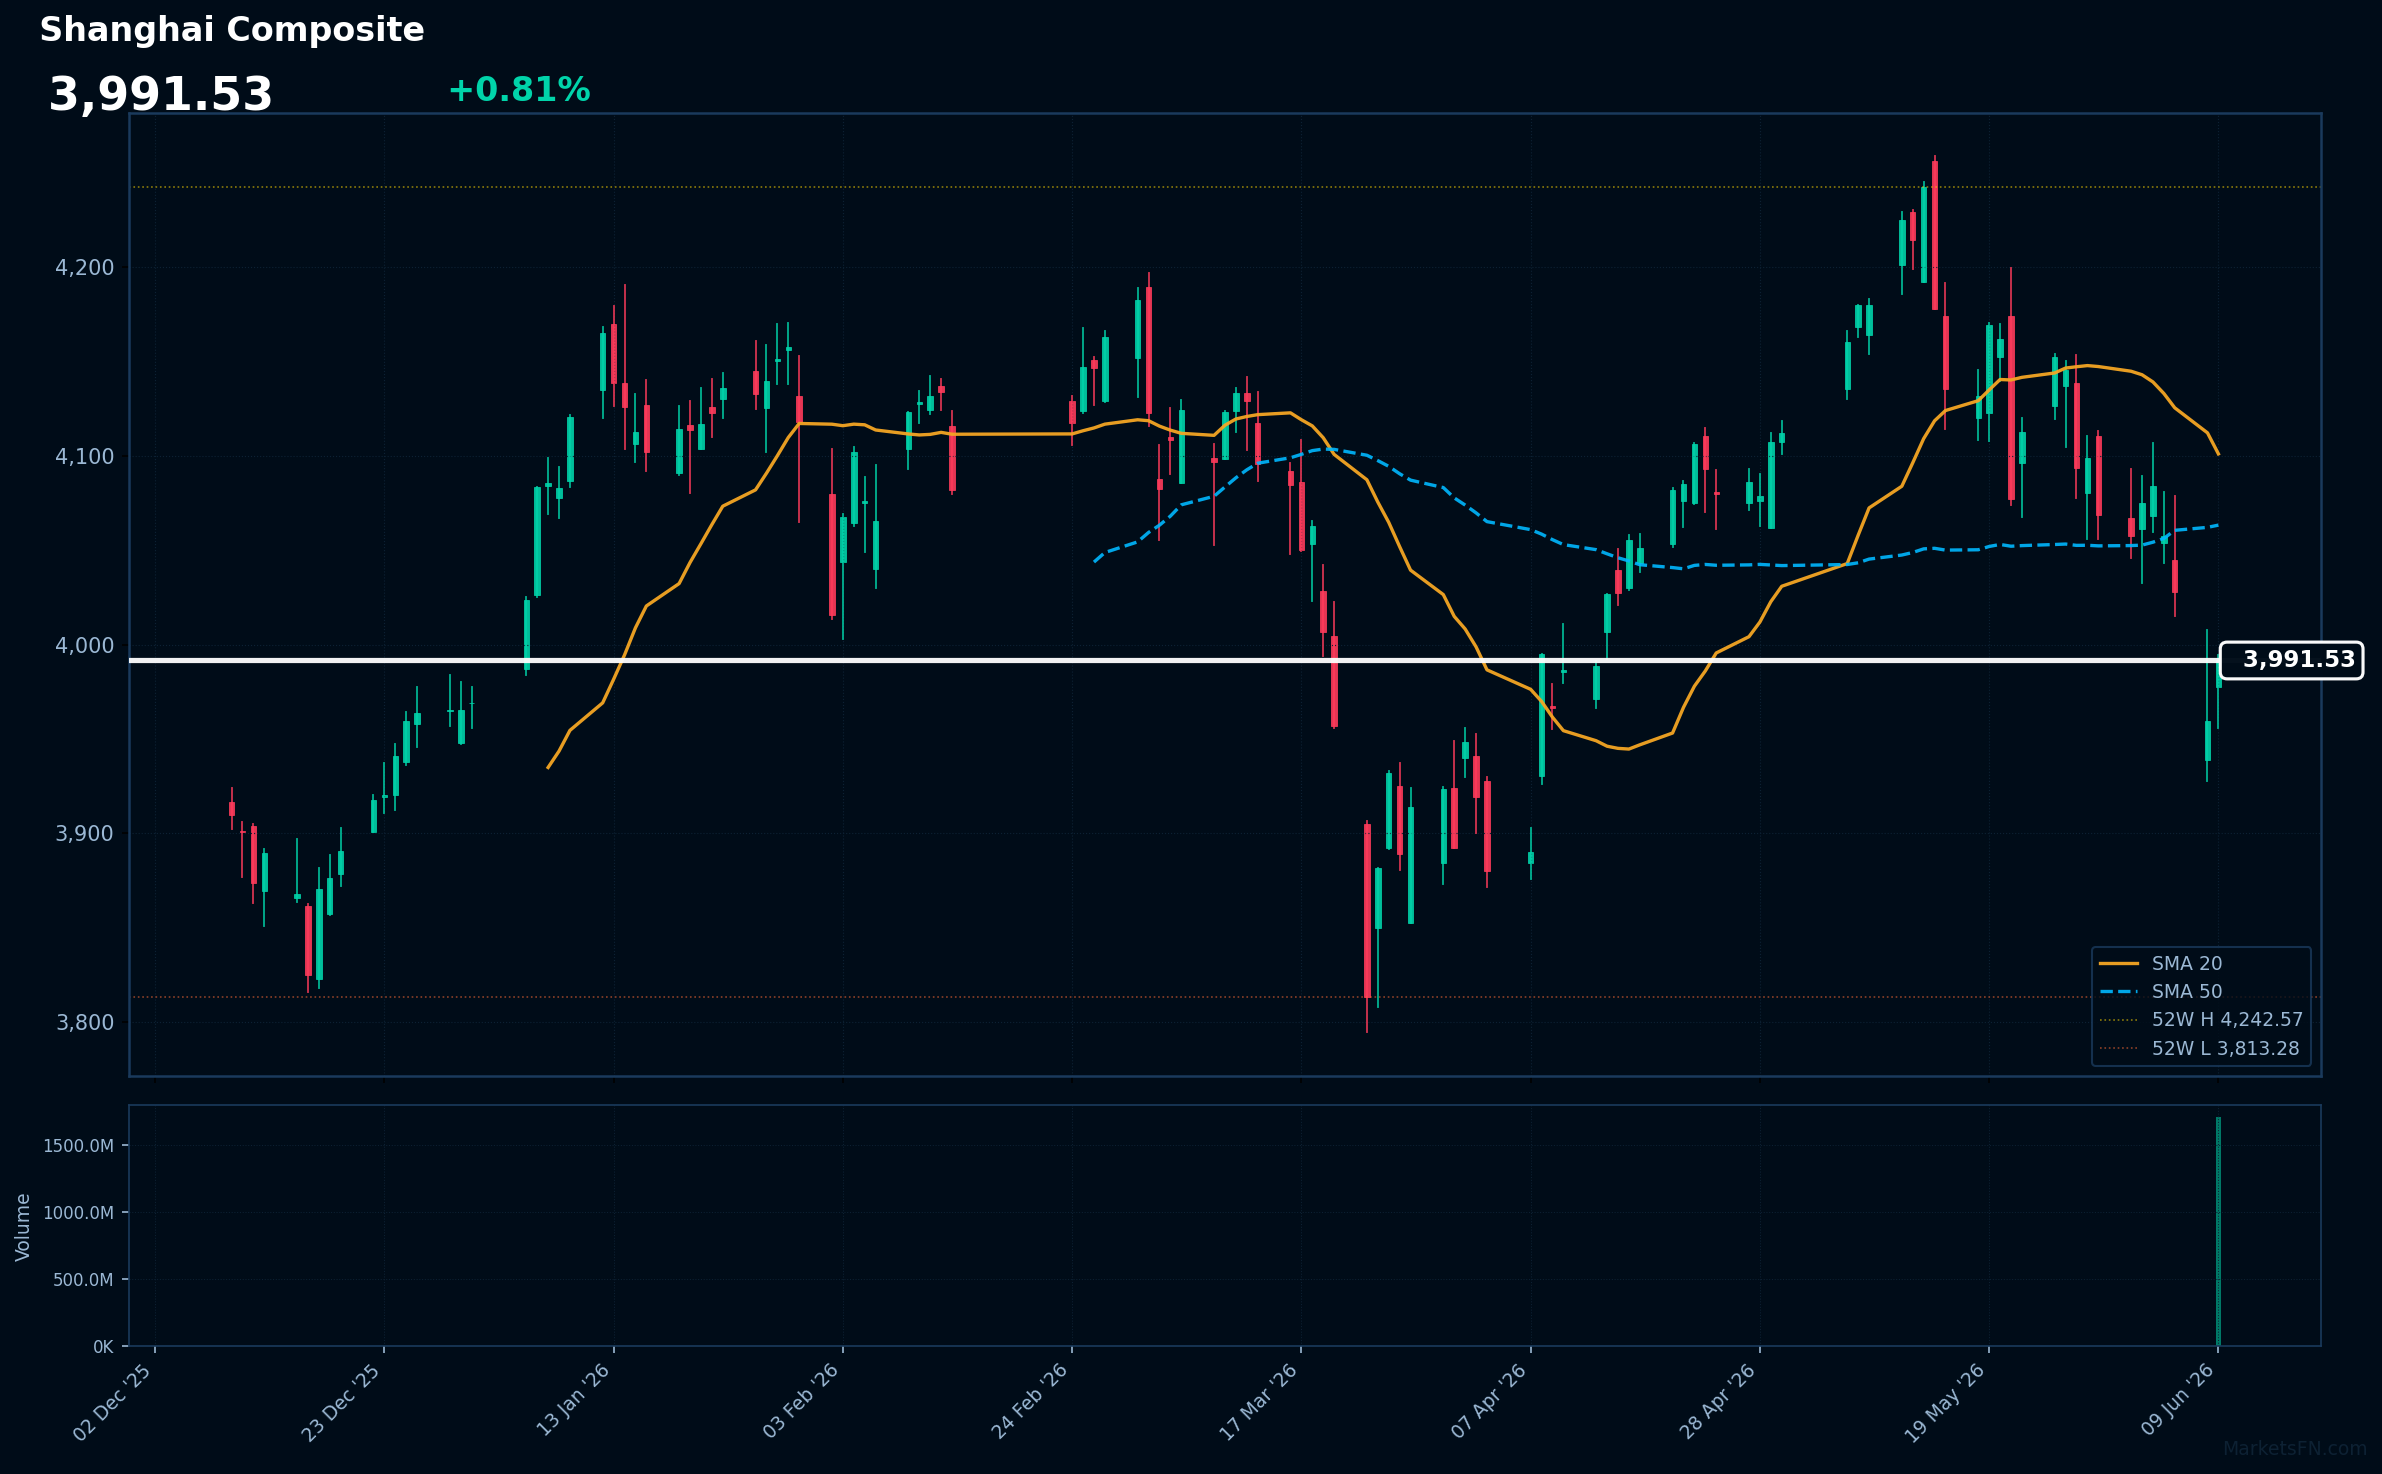Click the 3,800 price axis label
Screen dimensions: 2382x1474
coord(85,1023)
